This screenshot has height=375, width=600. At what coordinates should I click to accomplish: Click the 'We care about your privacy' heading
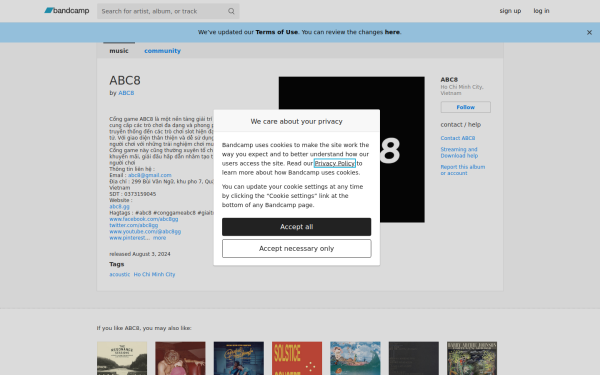296,121
